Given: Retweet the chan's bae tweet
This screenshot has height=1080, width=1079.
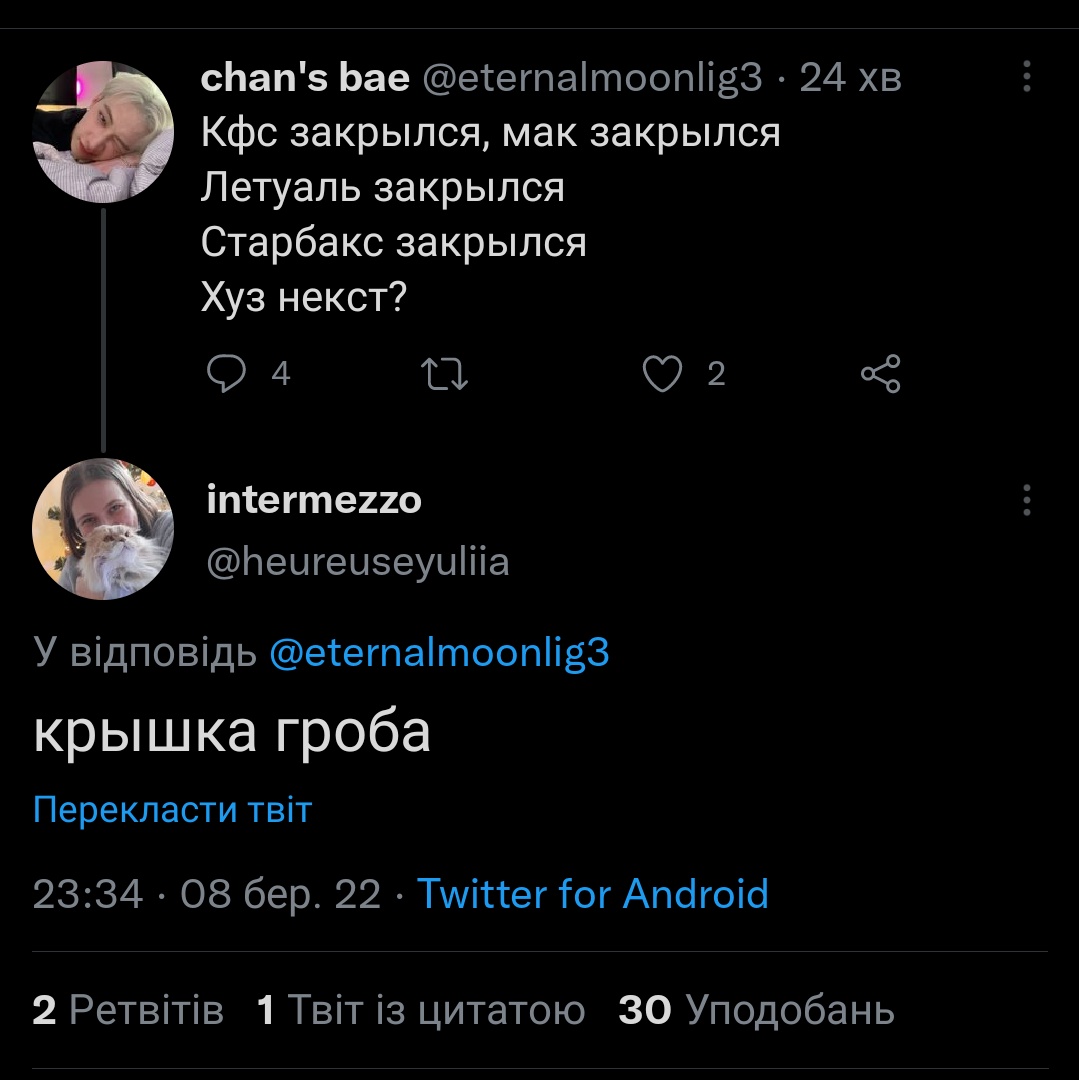Looking at the screenshot, I should (446, 375).
